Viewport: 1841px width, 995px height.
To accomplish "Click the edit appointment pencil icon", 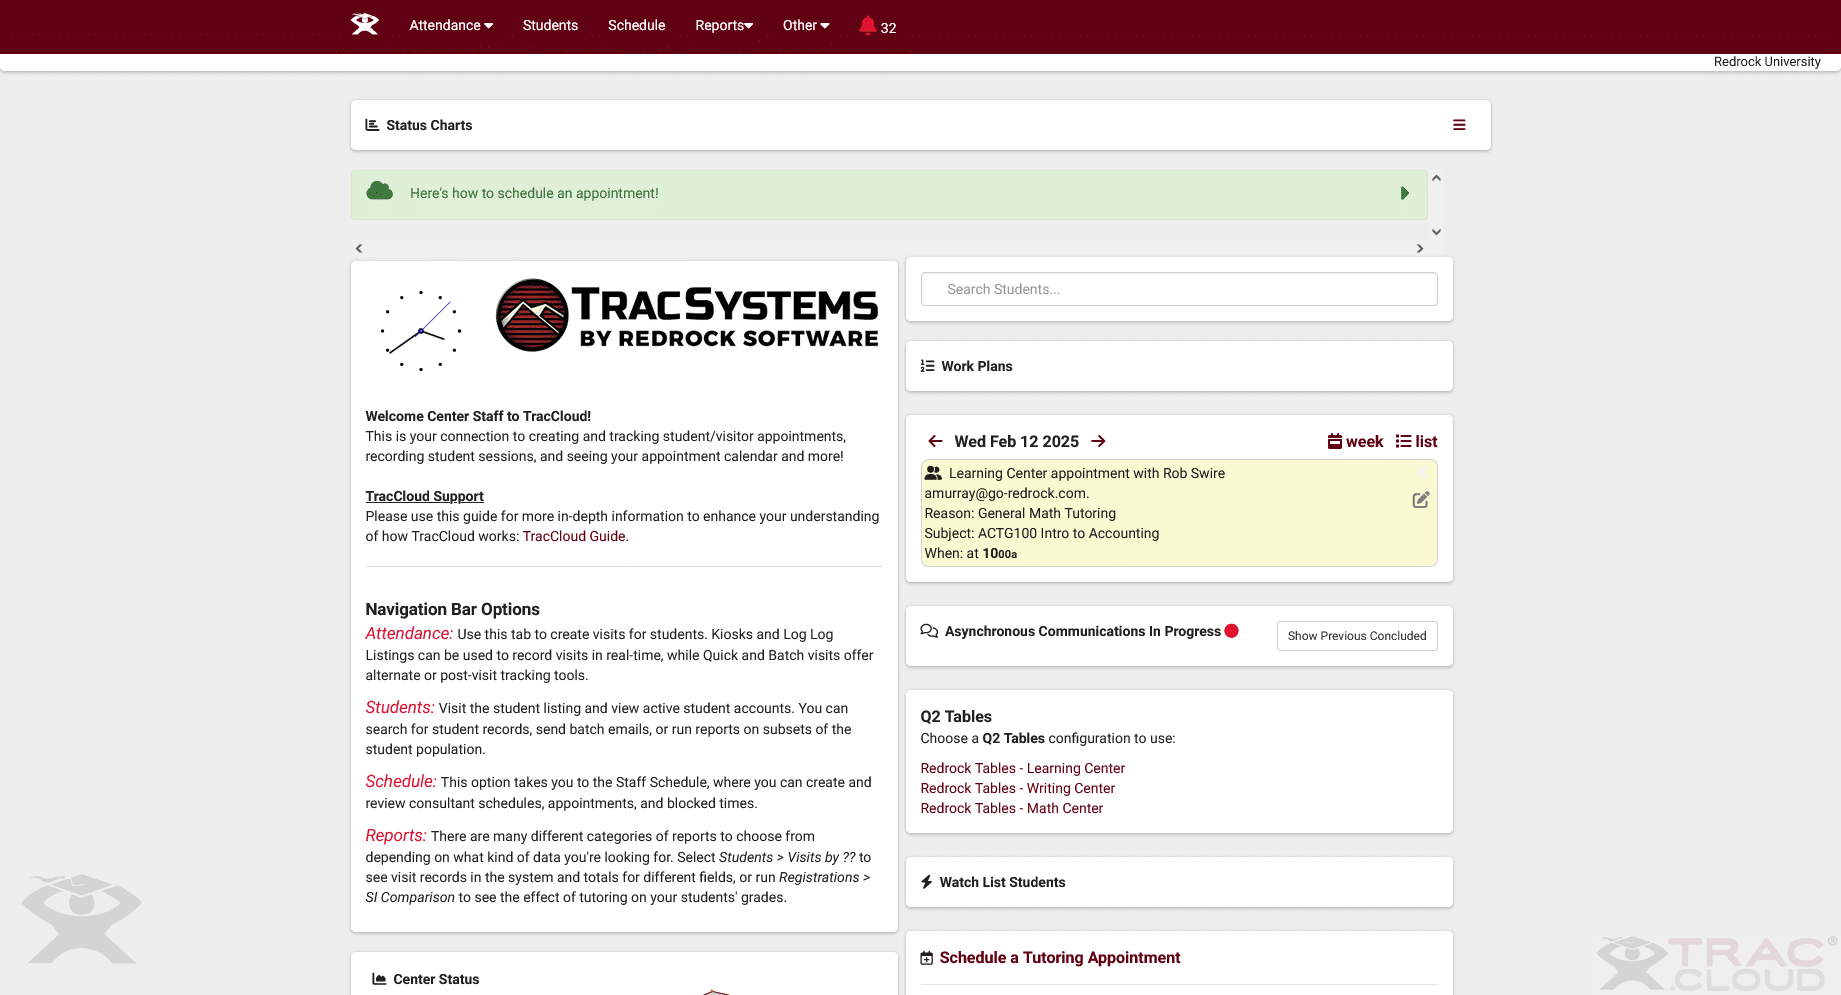I will click(x=1420, y=500).
